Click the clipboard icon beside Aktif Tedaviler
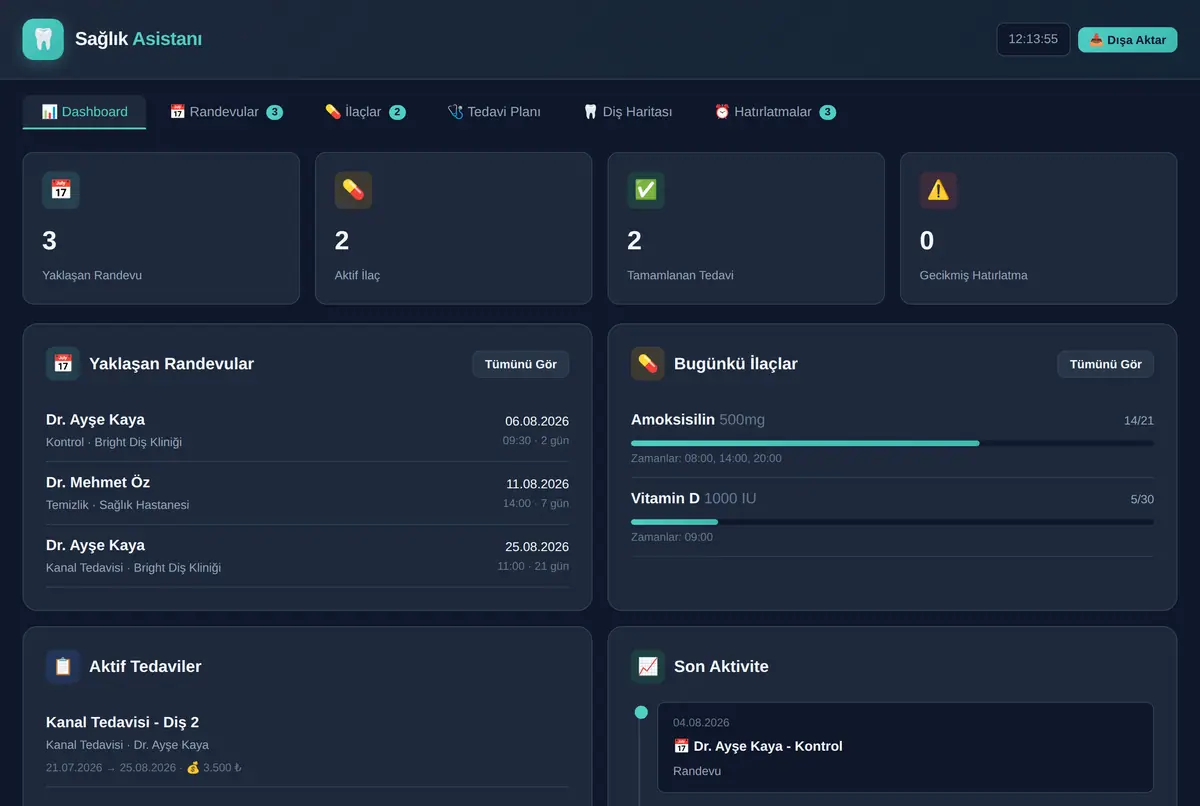The image size is (1200, 806). (x=63, y=666)
